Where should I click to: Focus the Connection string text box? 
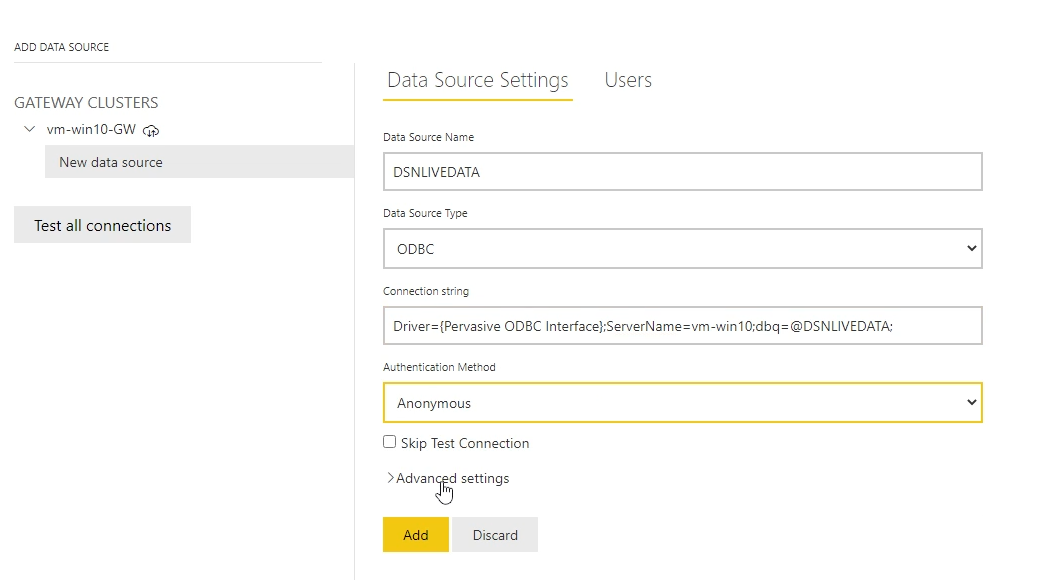pos(682,326)
